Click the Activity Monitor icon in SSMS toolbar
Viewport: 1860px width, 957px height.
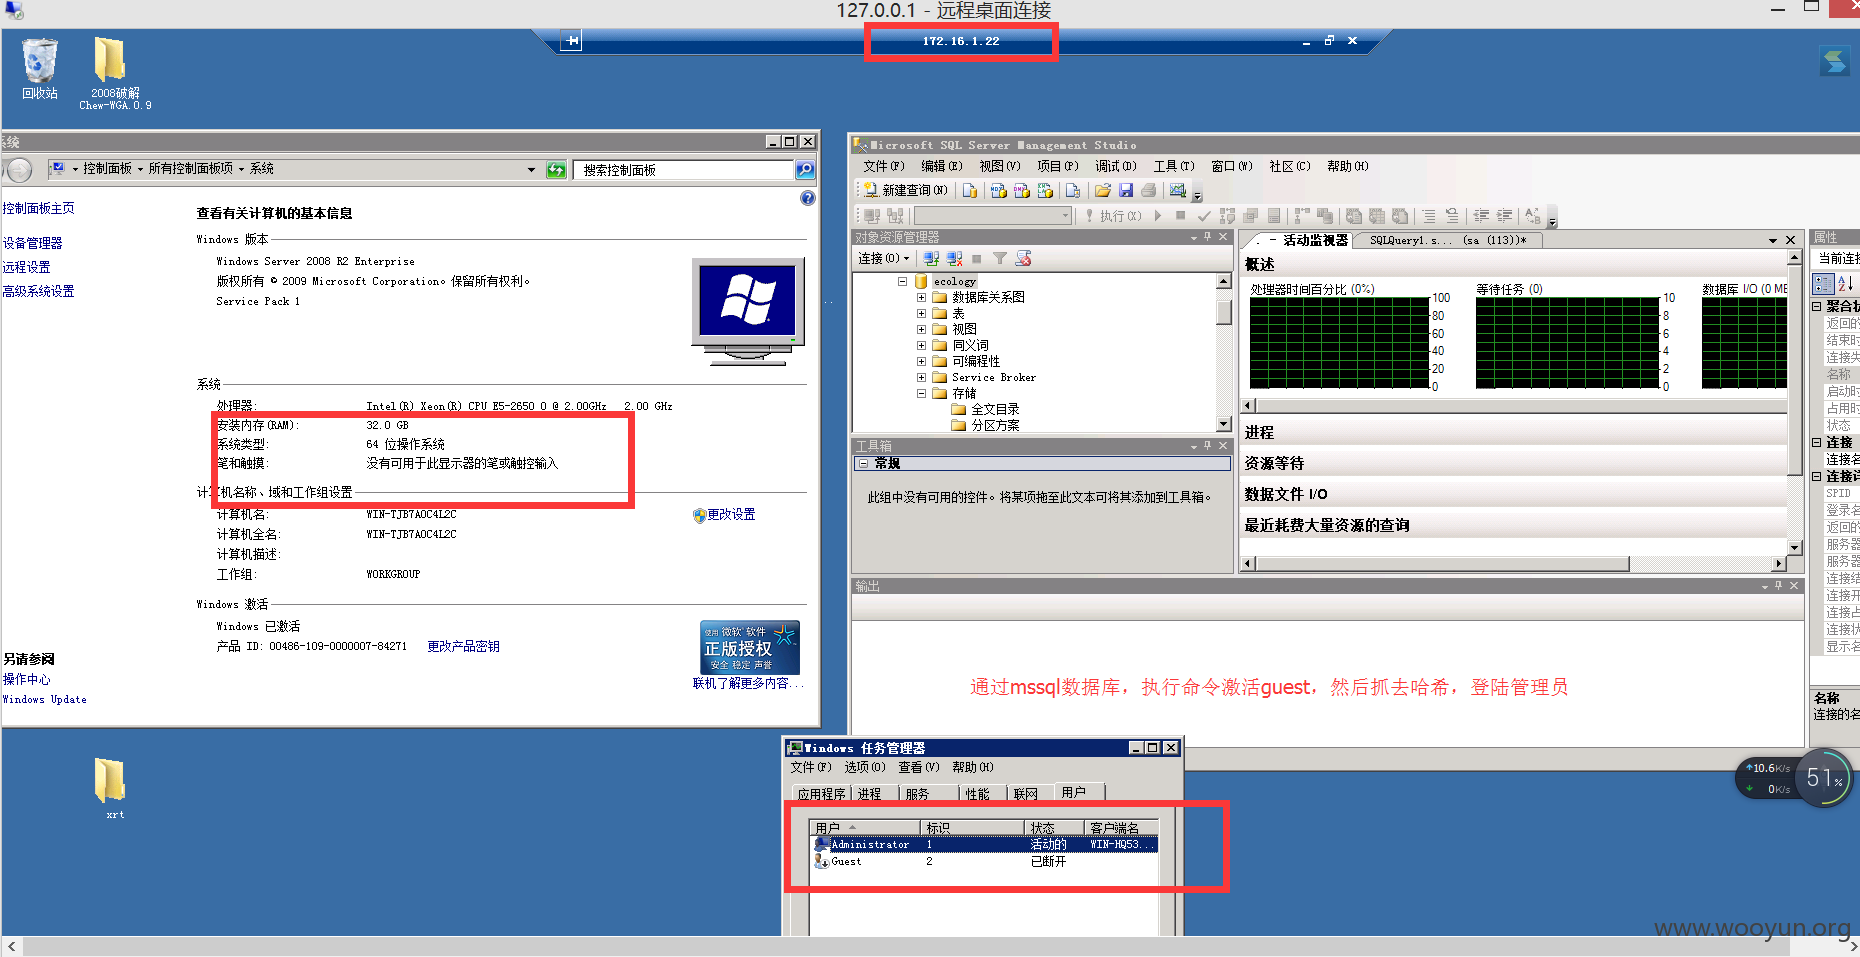coord(1178,190)
